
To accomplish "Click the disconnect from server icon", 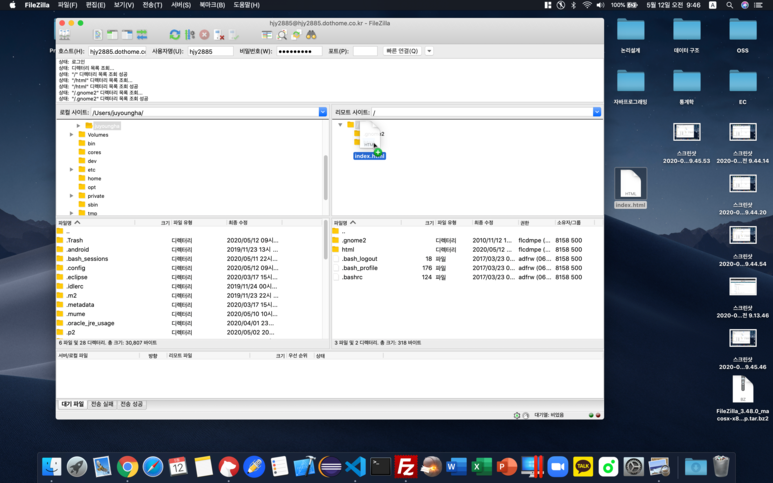I will (x=219, y=35).
